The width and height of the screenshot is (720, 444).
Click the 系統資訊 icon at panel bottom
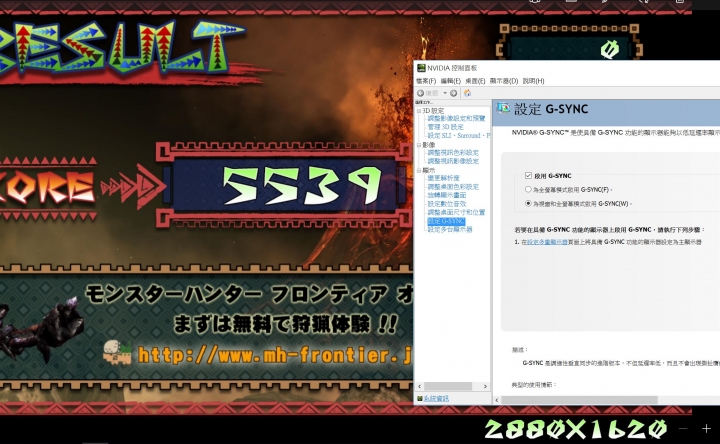point(420,399)
